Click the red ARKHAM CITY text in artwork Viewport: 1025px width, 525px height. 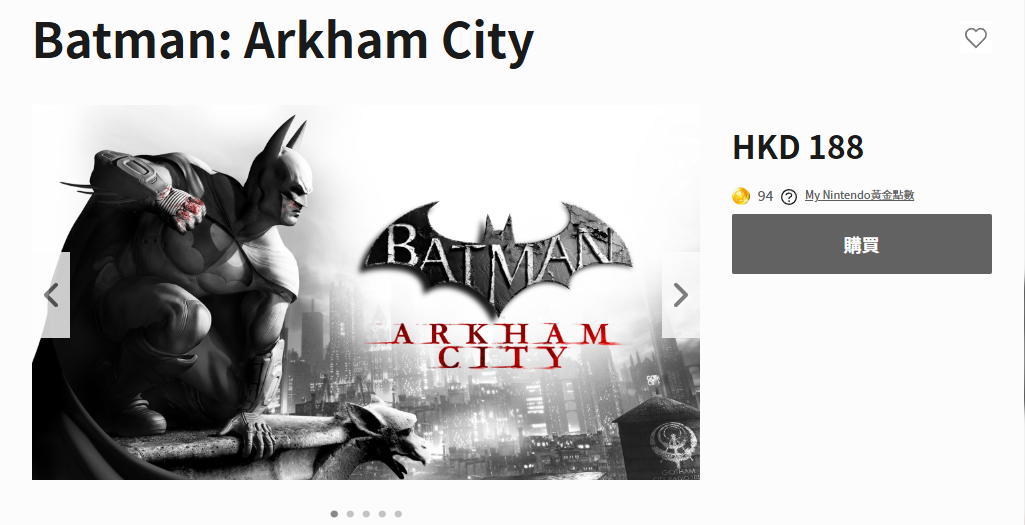point(497,345)
